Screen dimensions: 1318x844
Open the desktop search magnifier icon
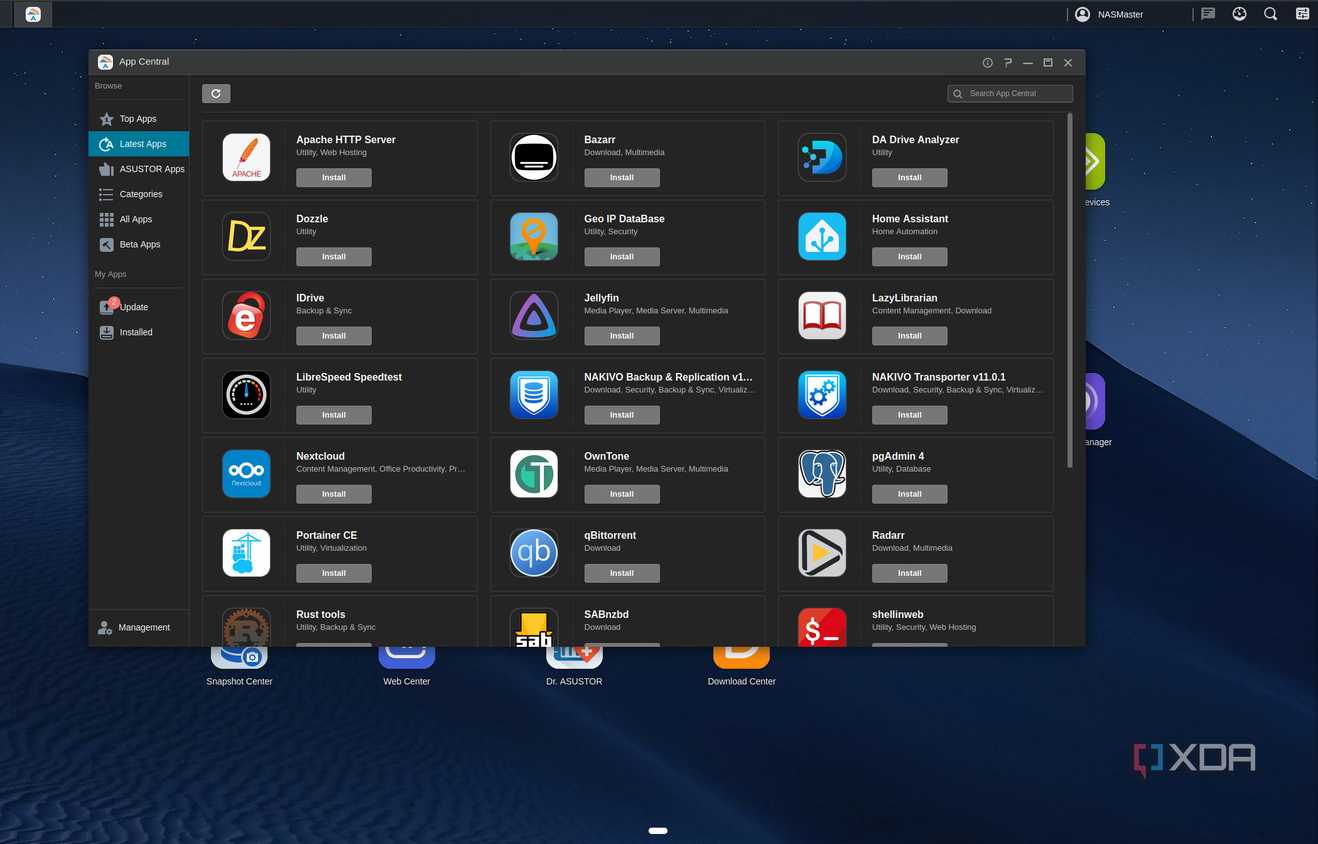pyautogui.click(x=1270, y=14)
